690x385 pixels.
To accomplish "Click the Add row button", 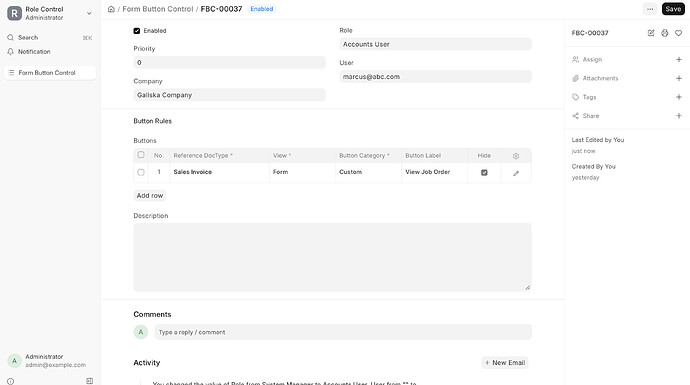I will (150, 195).
